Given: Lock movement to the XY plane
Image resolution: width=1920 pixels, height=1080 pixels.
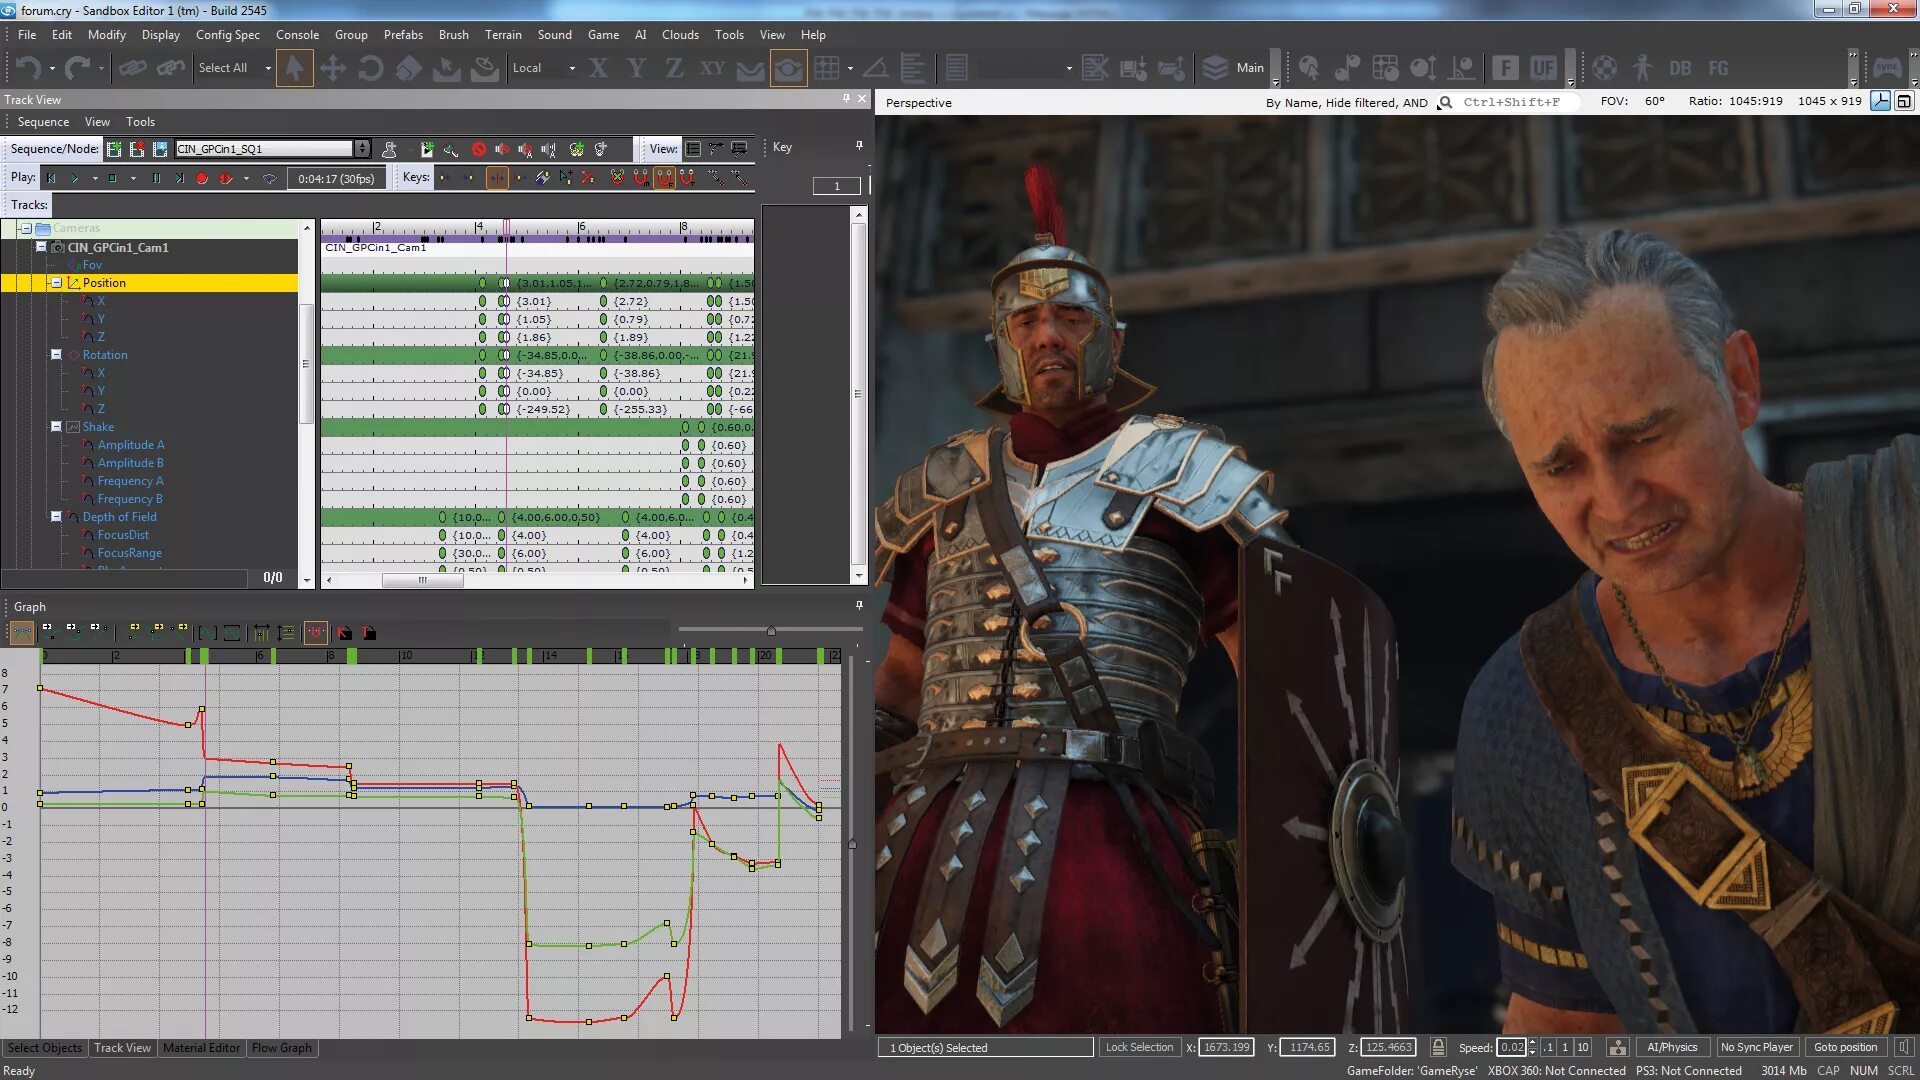Looking at the screenshot, I should (x=712, y=68).
